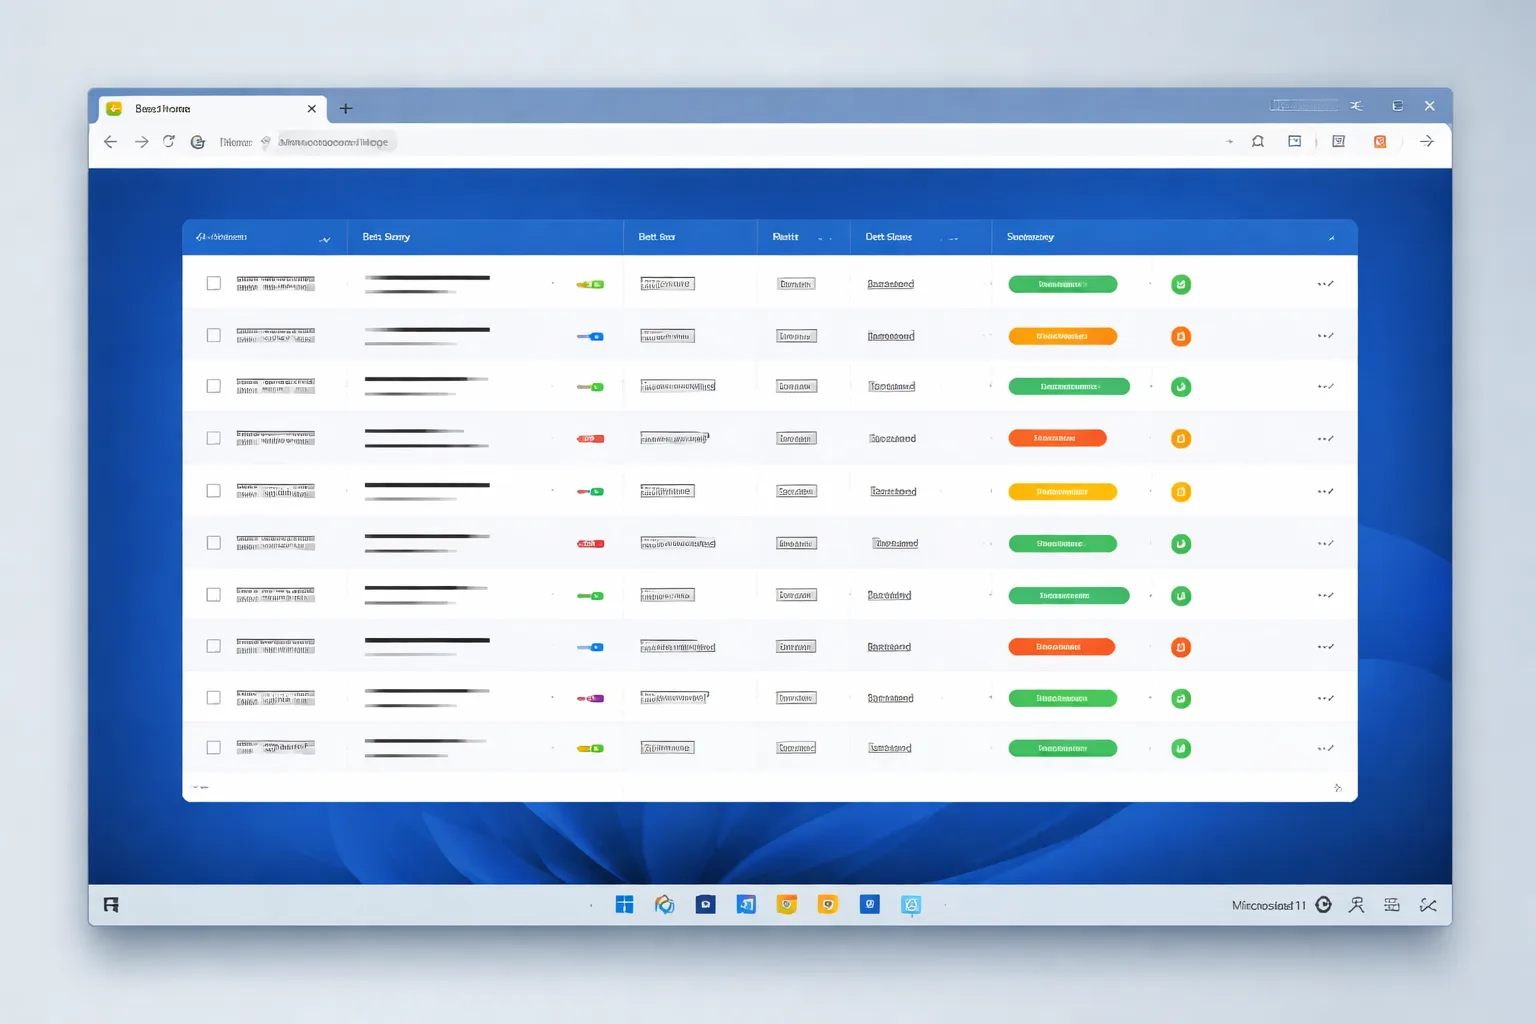Viewport: 1536px width, 1024px height.
Task: Check the first row checkbox
Action: [x=213, y=283]
